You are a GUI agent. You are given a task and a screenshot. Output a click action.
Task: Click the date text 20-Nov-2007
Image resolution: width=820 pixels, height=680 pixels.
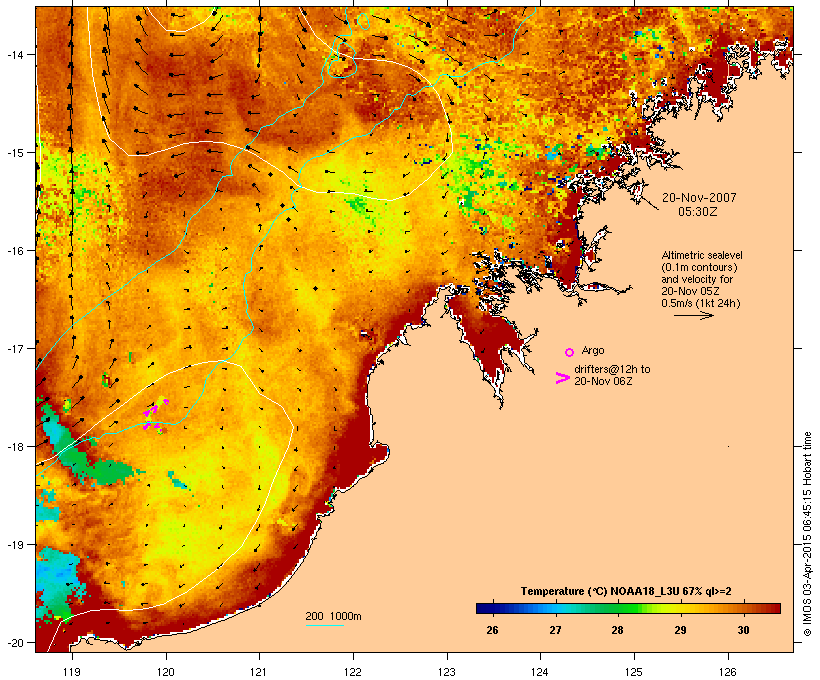pyautogui.click(x=699, y=198)
